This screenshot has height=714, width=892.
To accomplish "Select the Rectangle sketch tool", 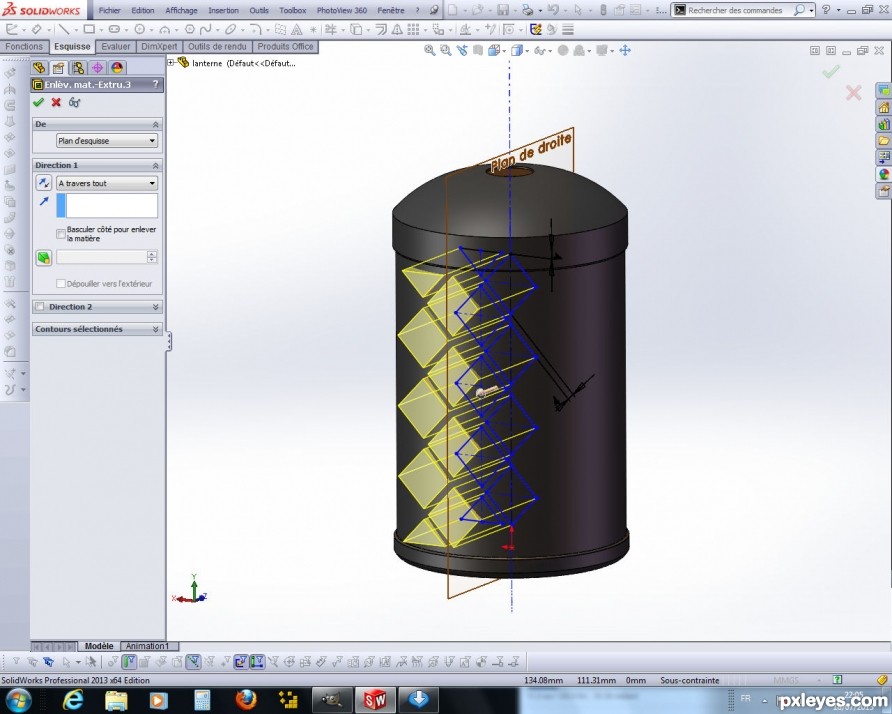I will click(89, 29).
